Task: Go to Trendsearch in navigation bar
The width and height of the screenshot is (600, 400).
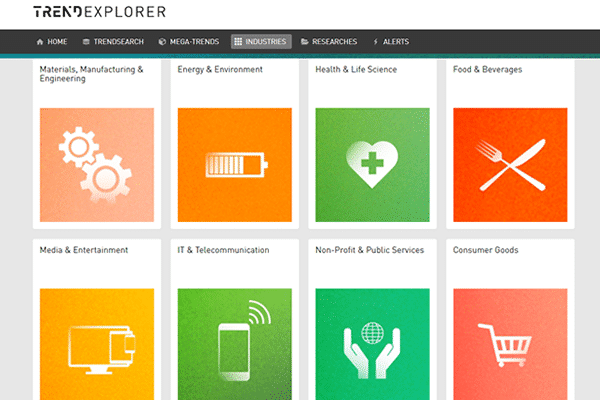Action: (x=113, y=42)
